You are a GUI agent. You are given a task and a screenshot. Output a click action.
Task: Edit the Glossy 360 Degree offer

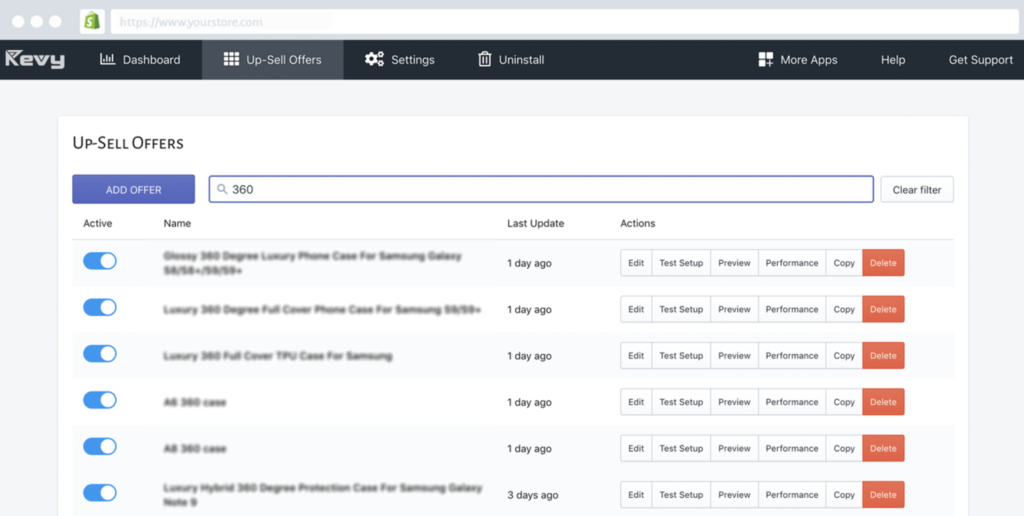click(636, 263)
